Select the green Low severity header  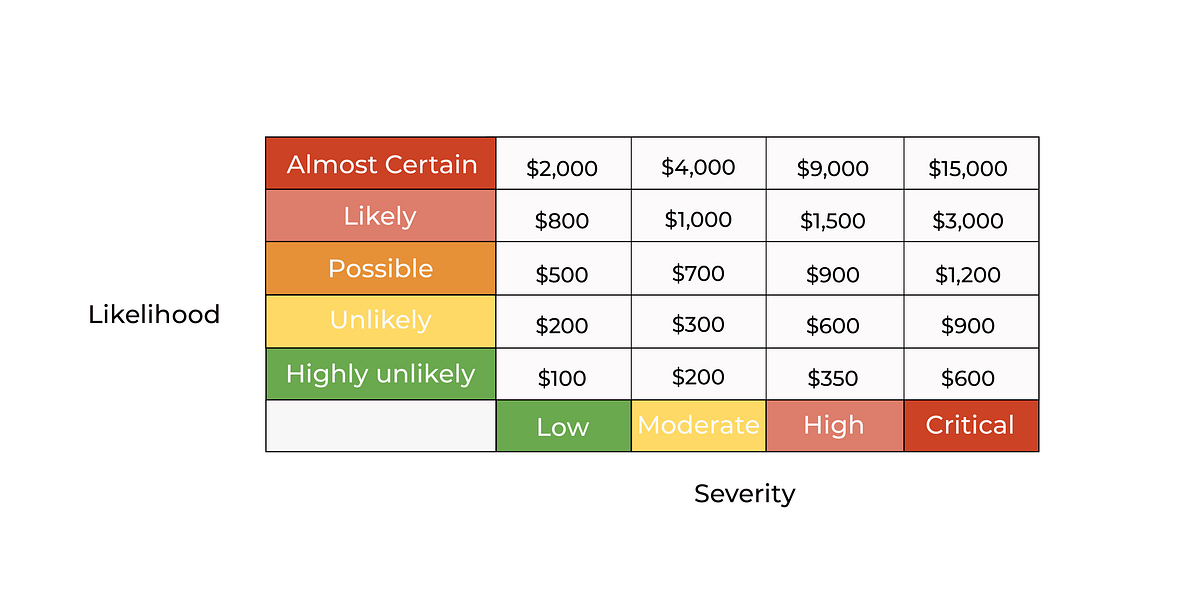(563, 426)
